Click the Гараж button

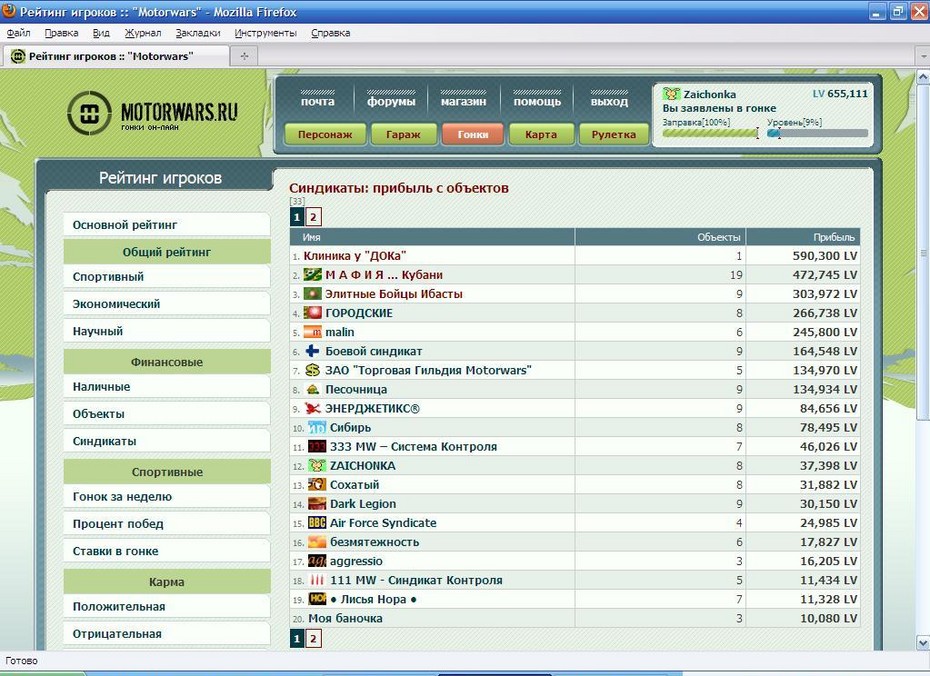[403, 135]
